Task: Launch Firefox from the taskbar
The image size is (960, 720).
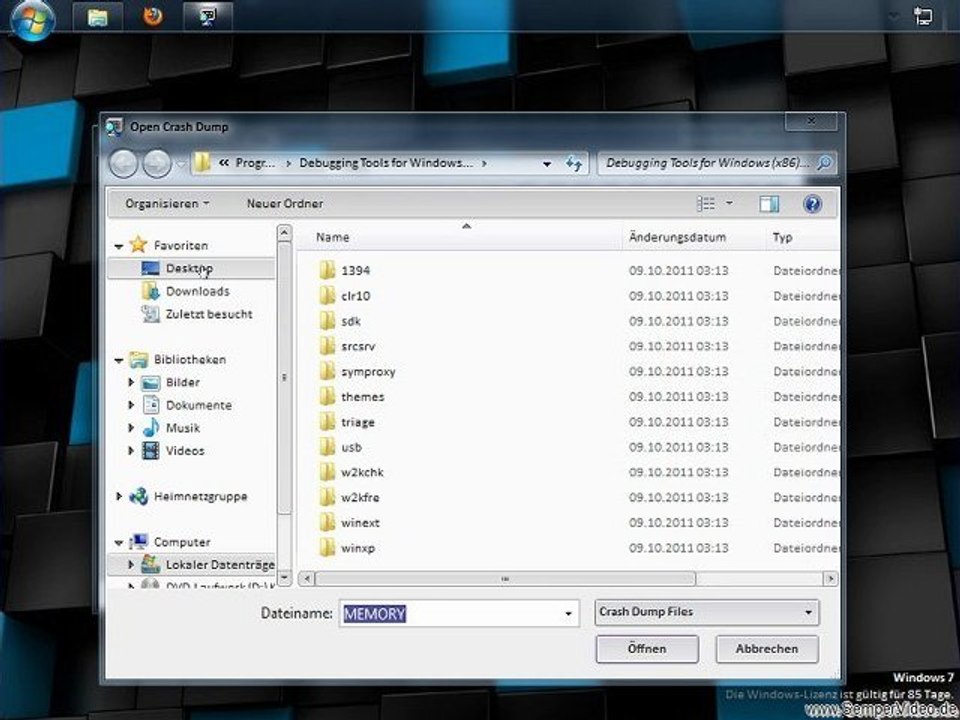Action: (153, 16)
